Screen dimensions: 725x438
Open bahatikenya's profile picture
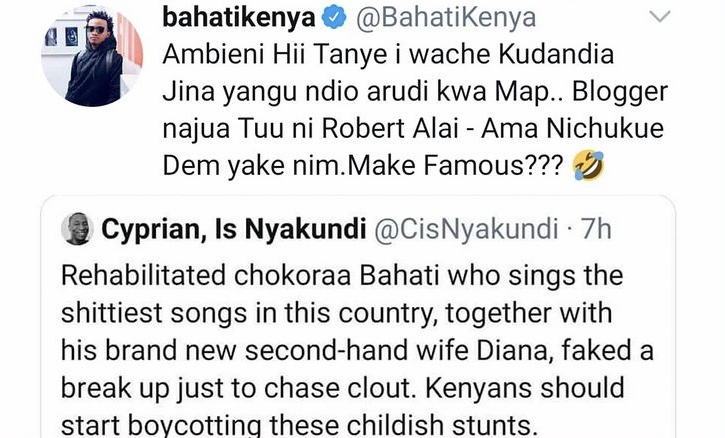(92, 56)
